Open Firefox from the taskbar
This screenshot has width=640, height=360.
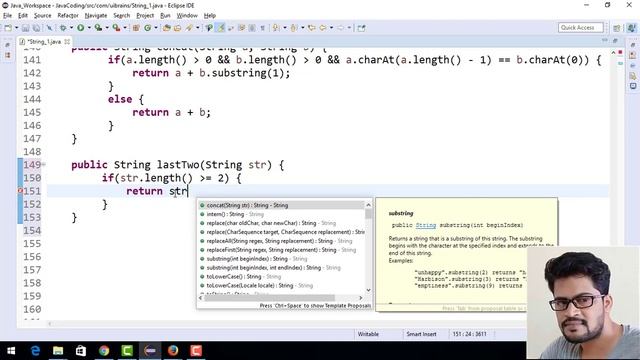[173, 351]
